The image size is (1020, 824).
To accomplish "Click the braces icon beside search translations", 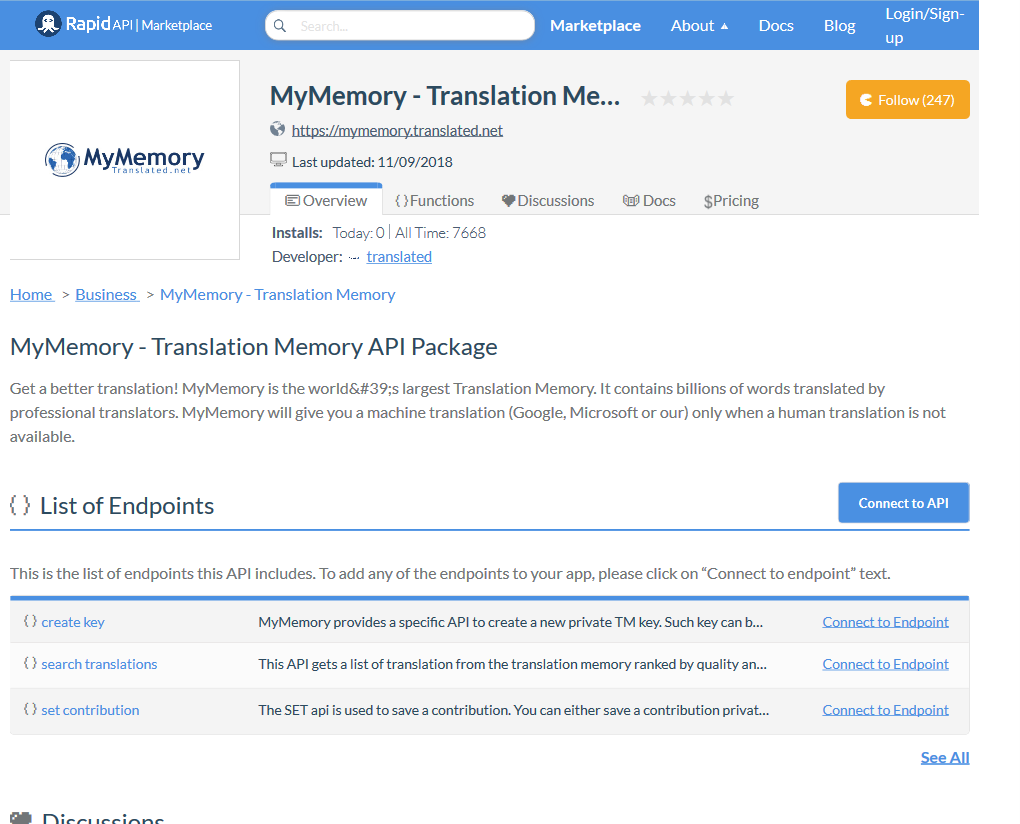I will pos(30,664).
